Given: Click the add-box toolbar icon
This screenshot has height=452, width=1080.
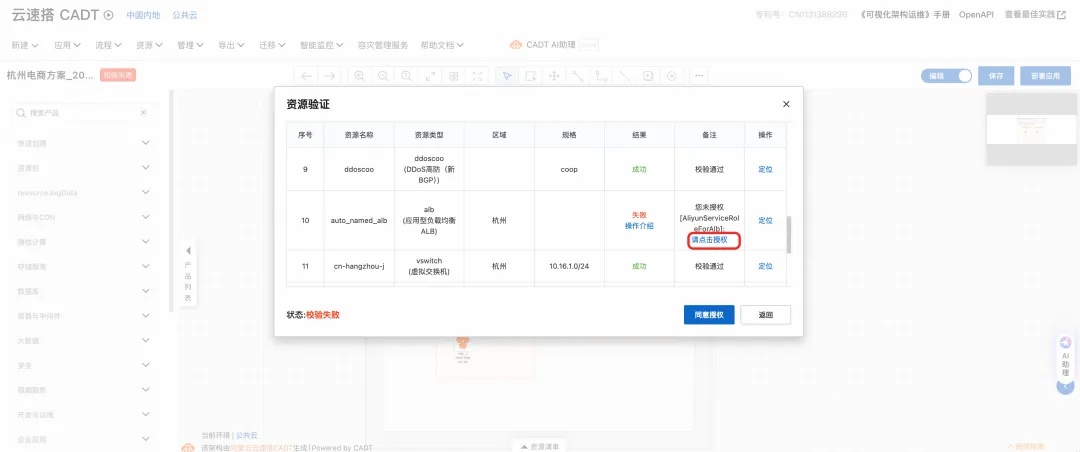Looking at the screenshot, I should pyautogui.click(x=648, y=76).
